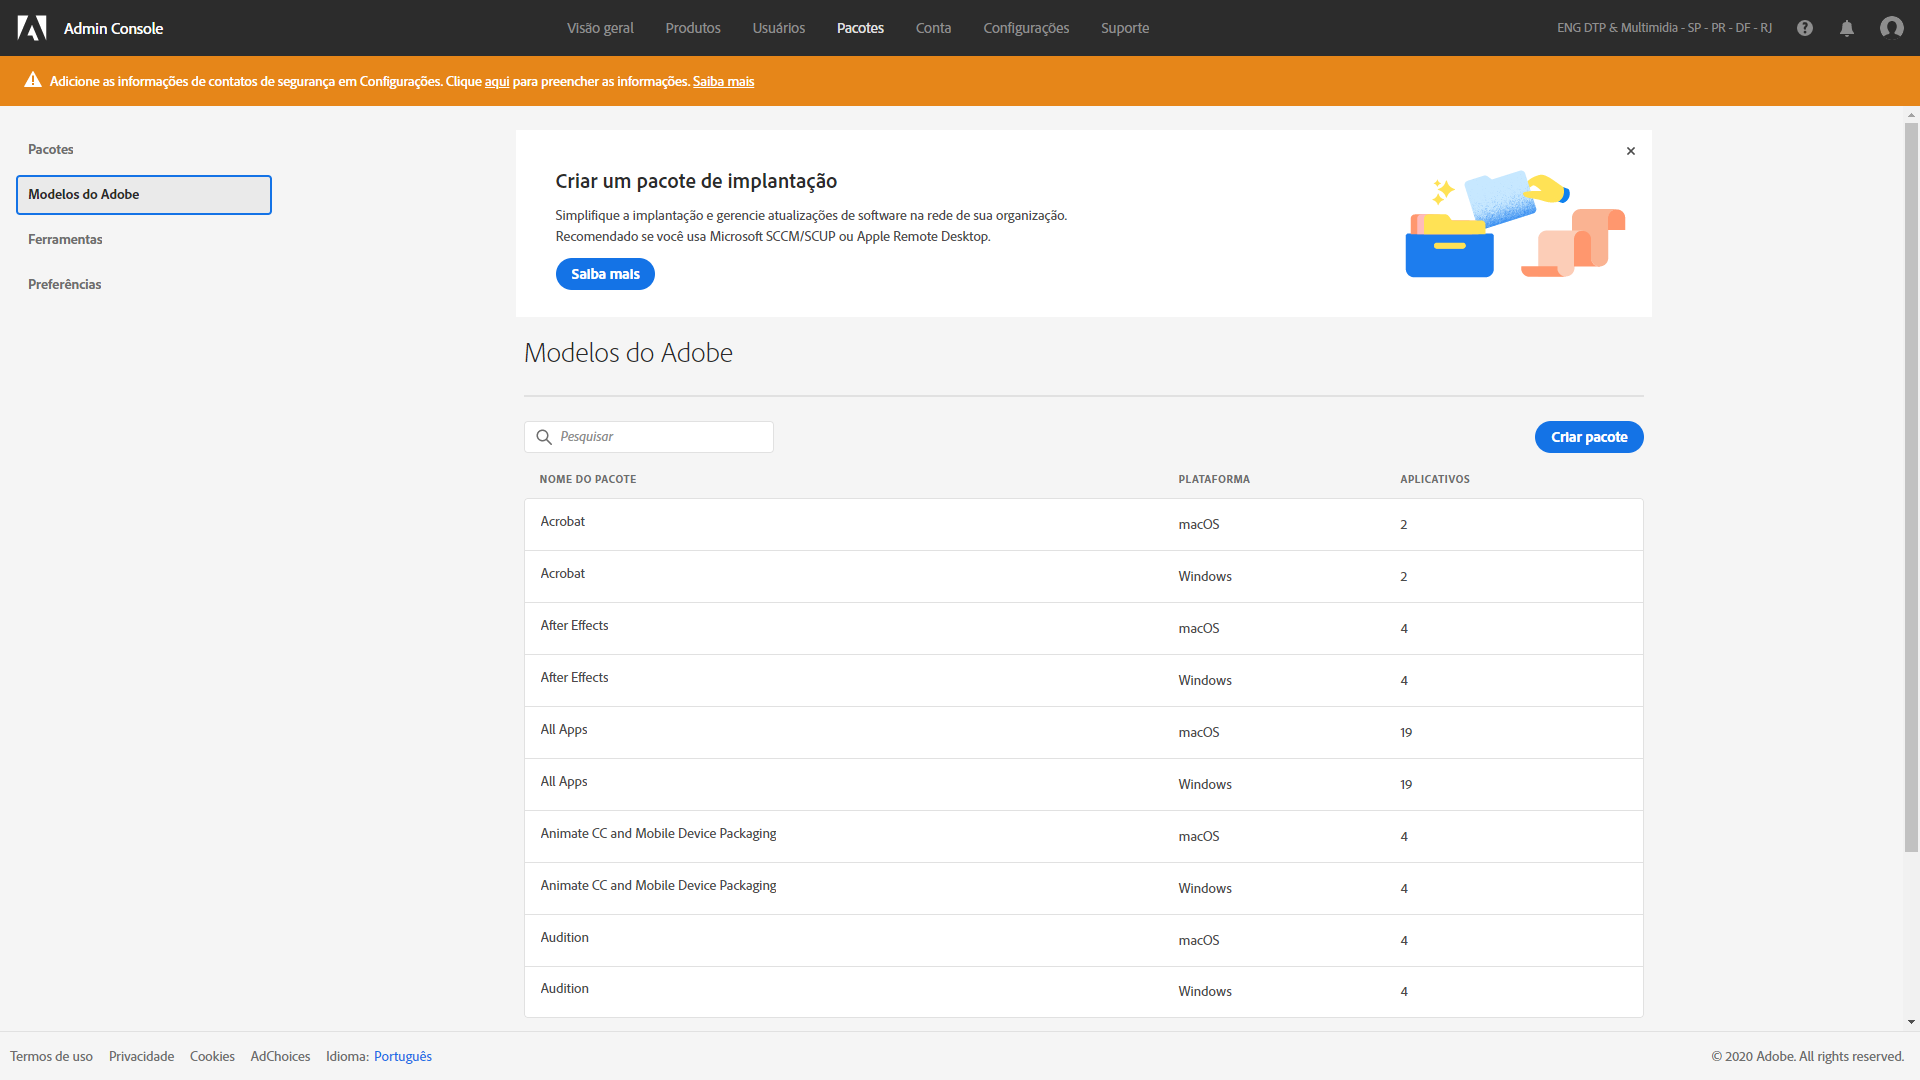
Task: Change language via Português link
Action: point(403,1056)
